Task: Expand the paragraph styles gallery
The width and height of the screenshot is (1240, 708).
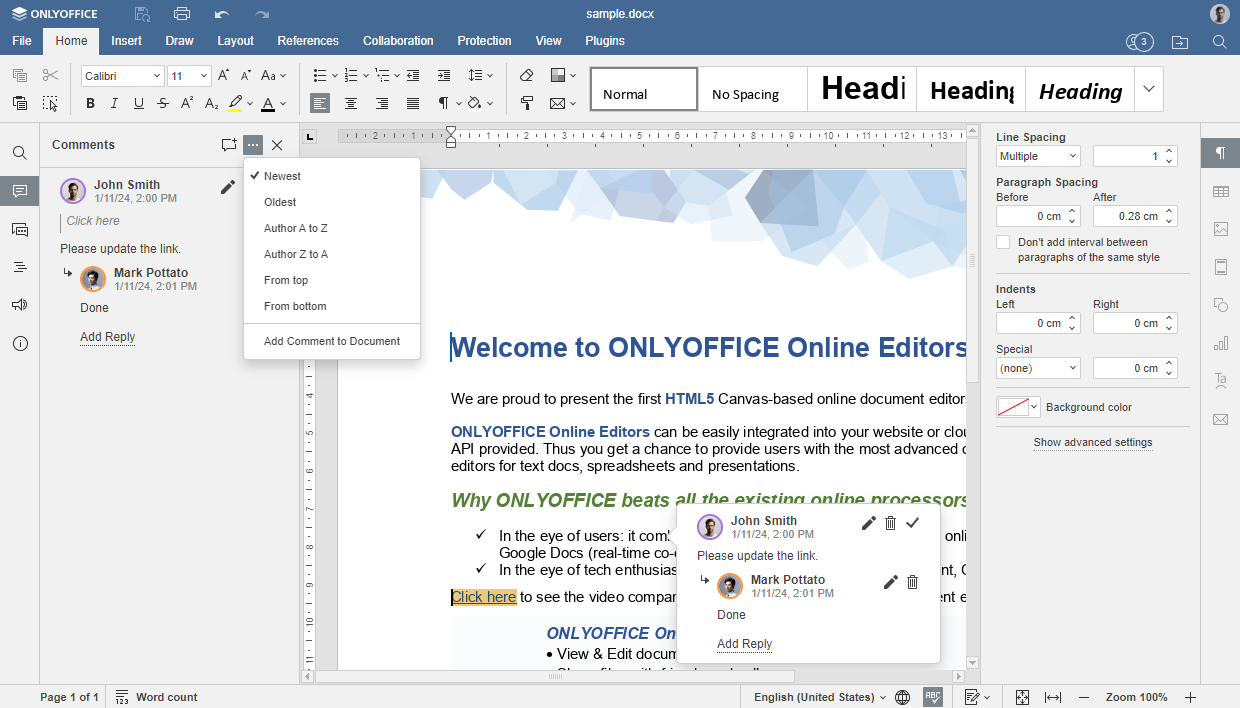Action: (x=1149, y=89)
